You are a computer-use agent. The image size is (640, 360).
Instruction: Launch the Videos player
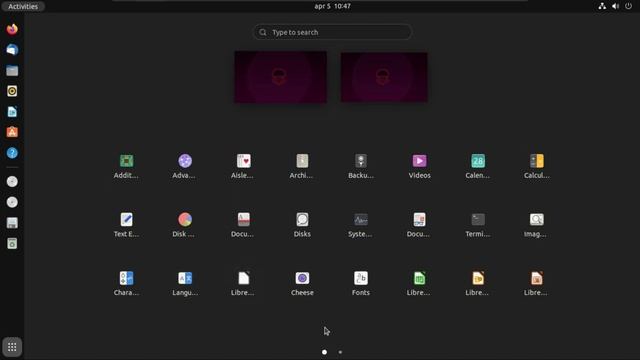click(x=420, y=166)
